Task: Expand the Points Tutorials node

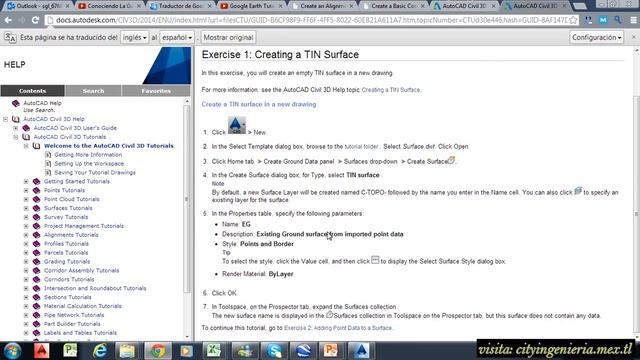Action: 26,191
